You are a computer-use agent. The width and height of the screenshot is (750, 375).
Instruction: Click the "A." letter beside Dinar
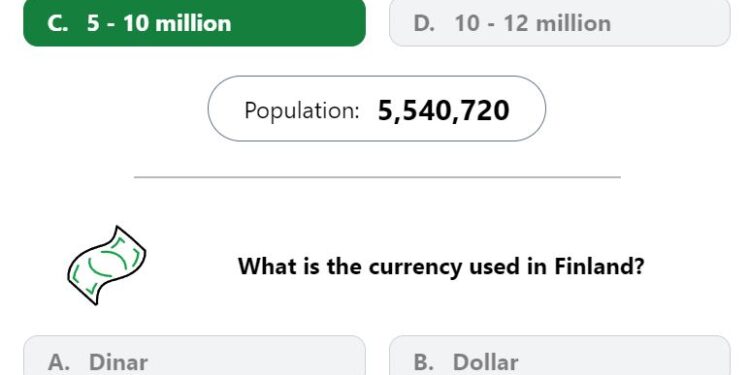pyautogui.click(x=59, y=363)
